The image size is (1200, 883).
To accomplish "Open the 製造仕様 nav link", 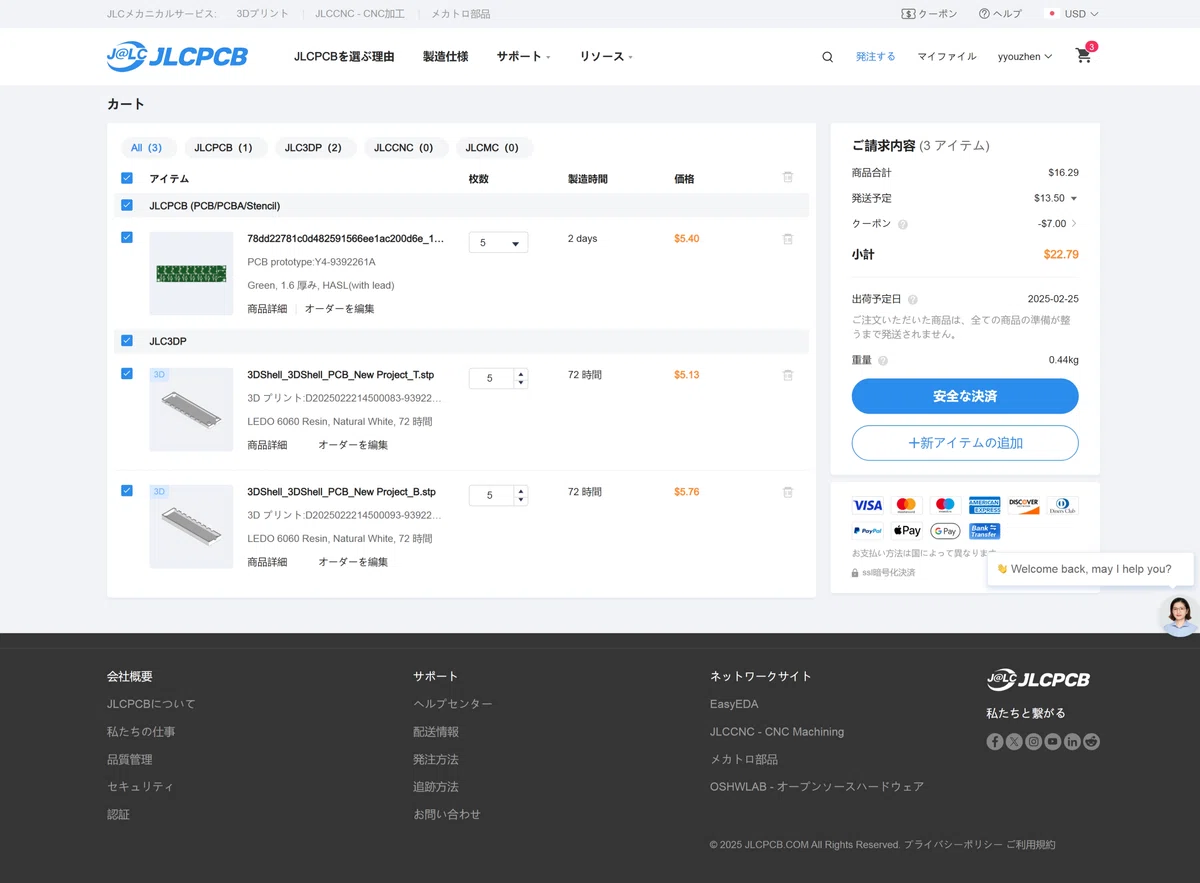I will (446, 57).
